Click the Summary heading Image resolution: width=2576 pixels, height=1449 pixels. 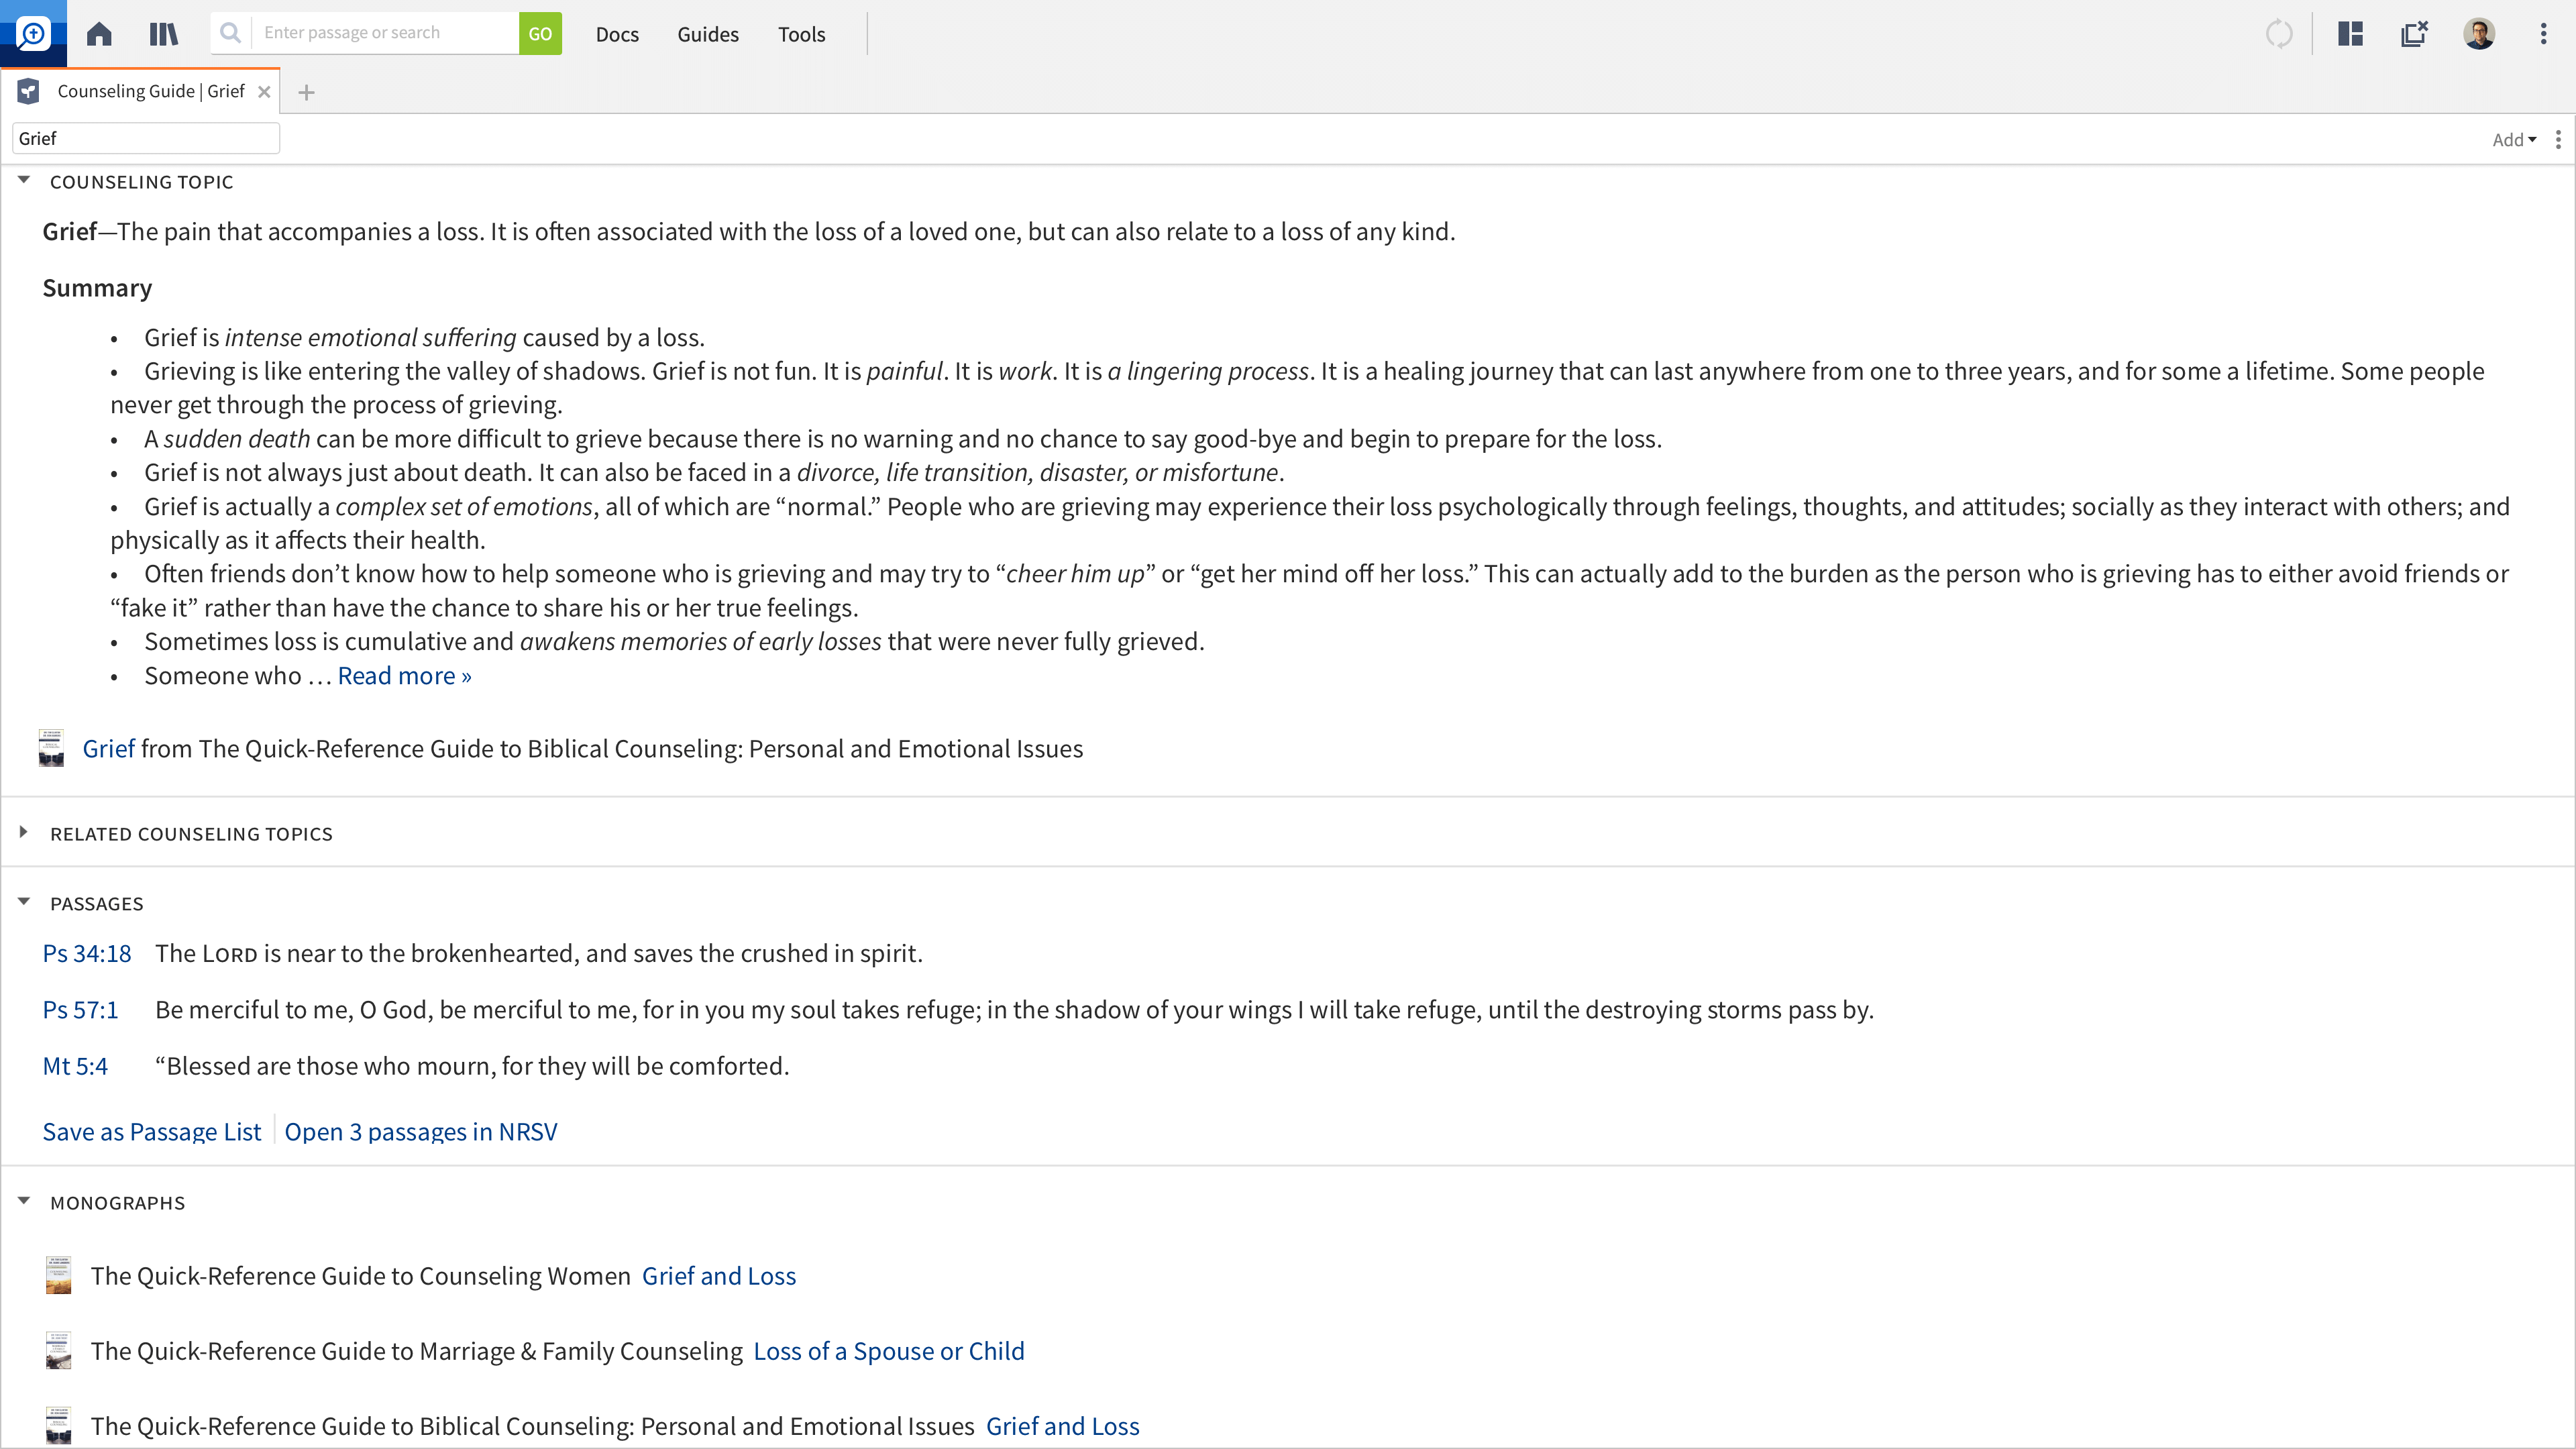point(97,288)
